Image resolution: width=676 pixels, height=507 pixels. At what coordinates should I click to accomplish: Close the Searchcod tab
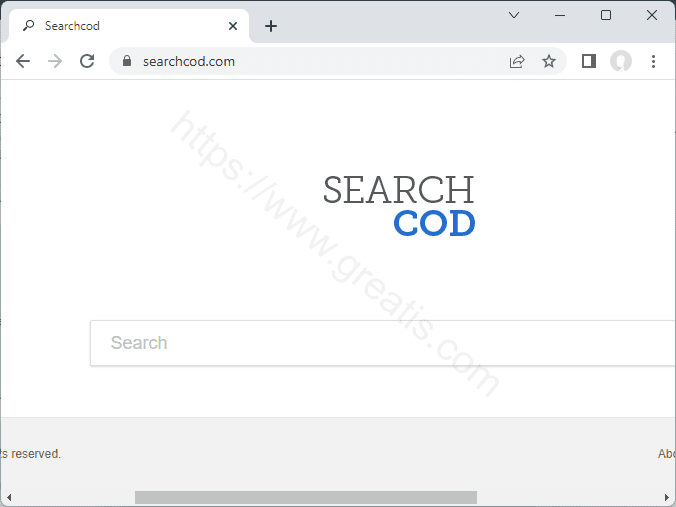pos(233,26)
